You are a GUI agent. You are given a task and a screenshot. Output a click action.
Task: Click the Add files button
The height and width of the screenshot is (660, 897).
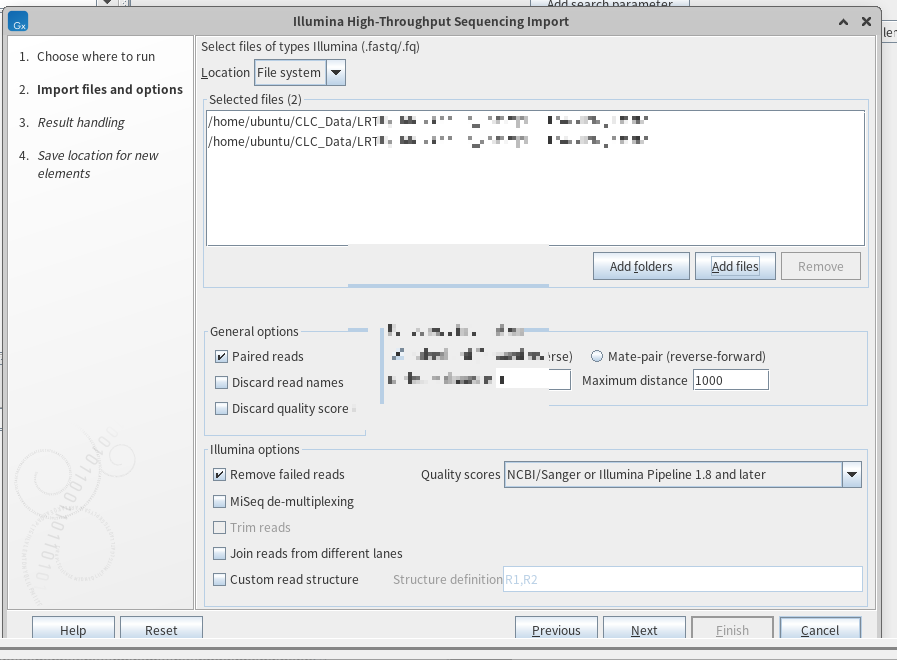click(735, 267)
